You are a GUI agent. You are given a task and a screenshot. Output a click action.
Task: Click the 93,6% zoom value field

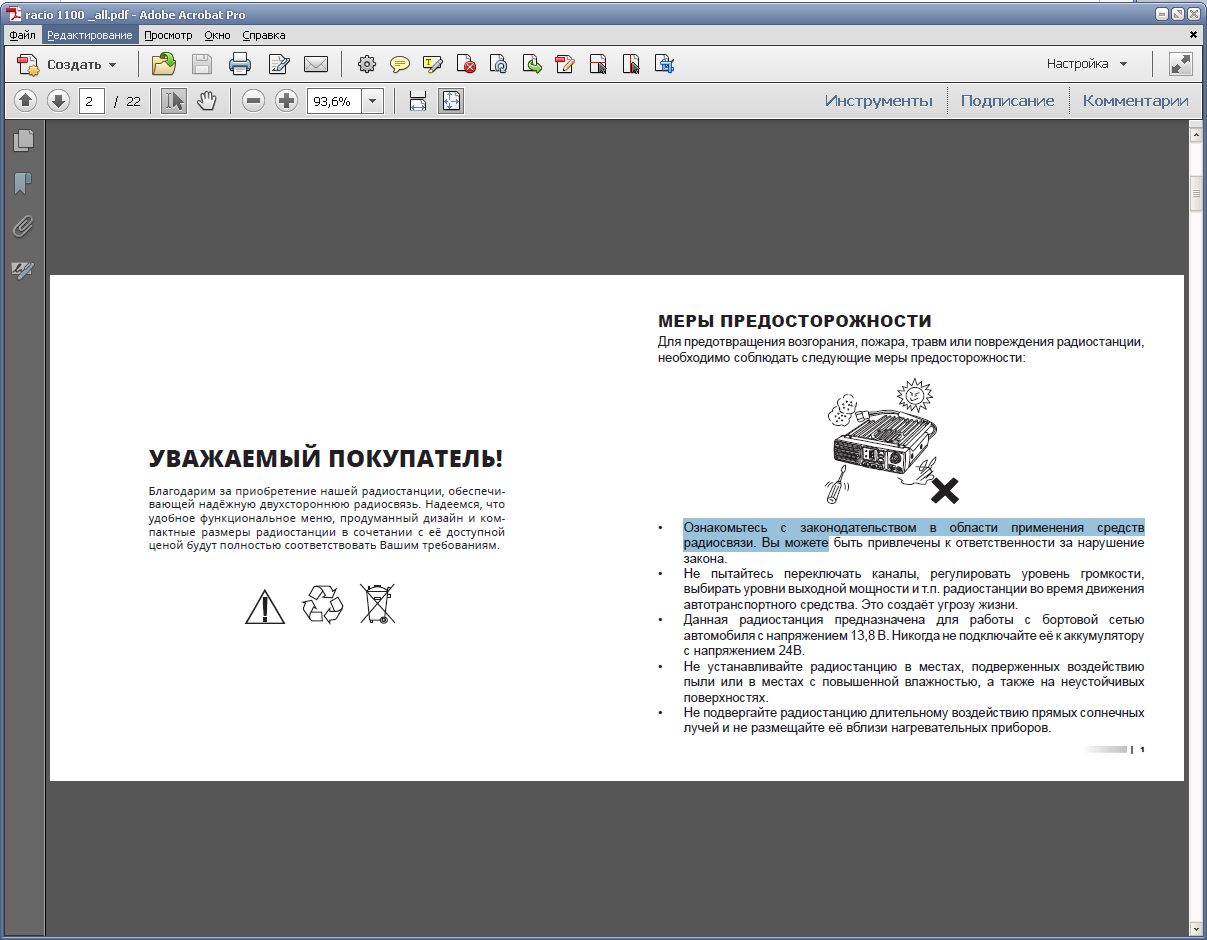[x=333, y=101]
